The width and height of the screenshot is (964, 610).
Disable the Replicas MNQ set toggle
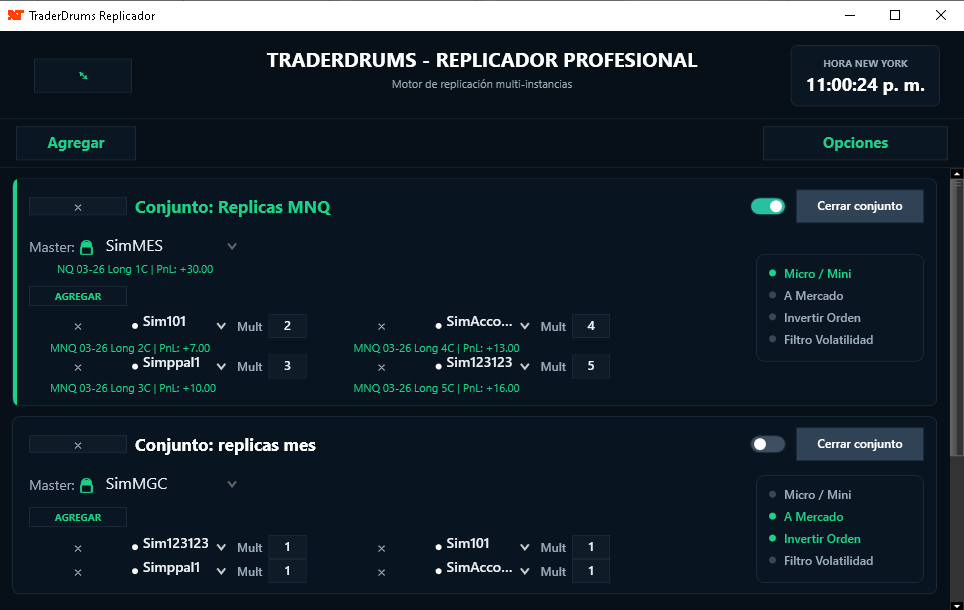click(768, 206)
